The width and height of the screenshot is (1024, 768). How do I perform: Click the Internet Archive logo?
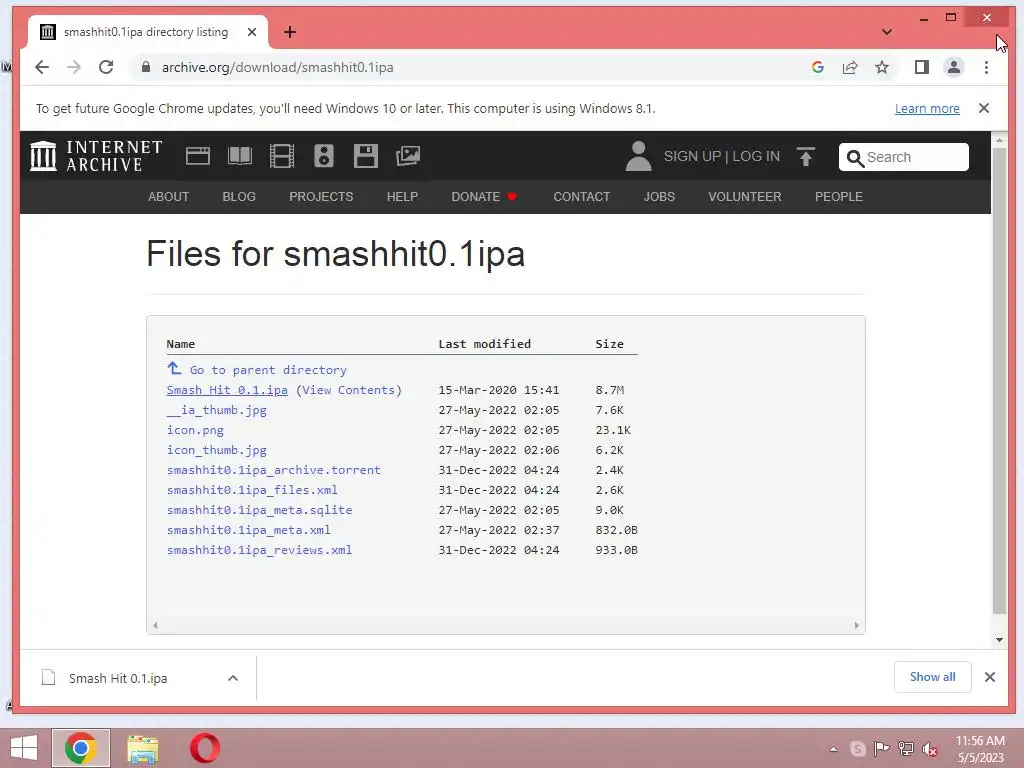(96, 156)
